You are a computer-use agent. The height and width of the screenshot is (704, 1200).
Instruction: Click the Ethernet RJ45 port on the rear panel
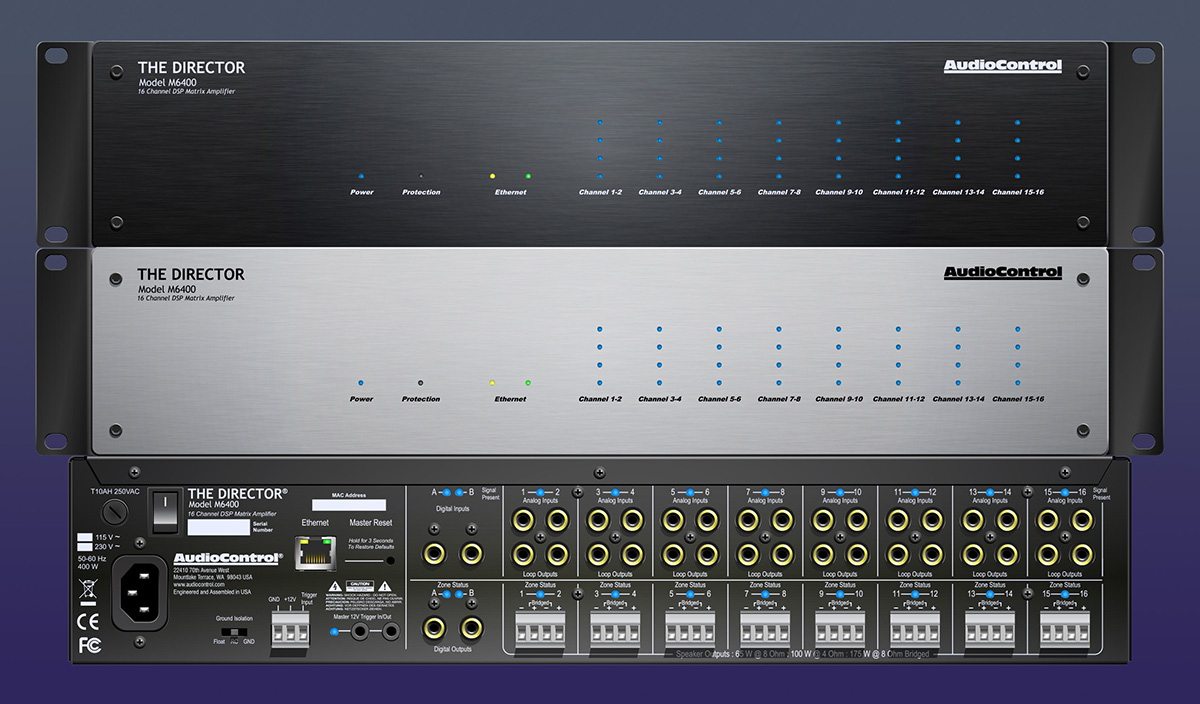(316, 553)
